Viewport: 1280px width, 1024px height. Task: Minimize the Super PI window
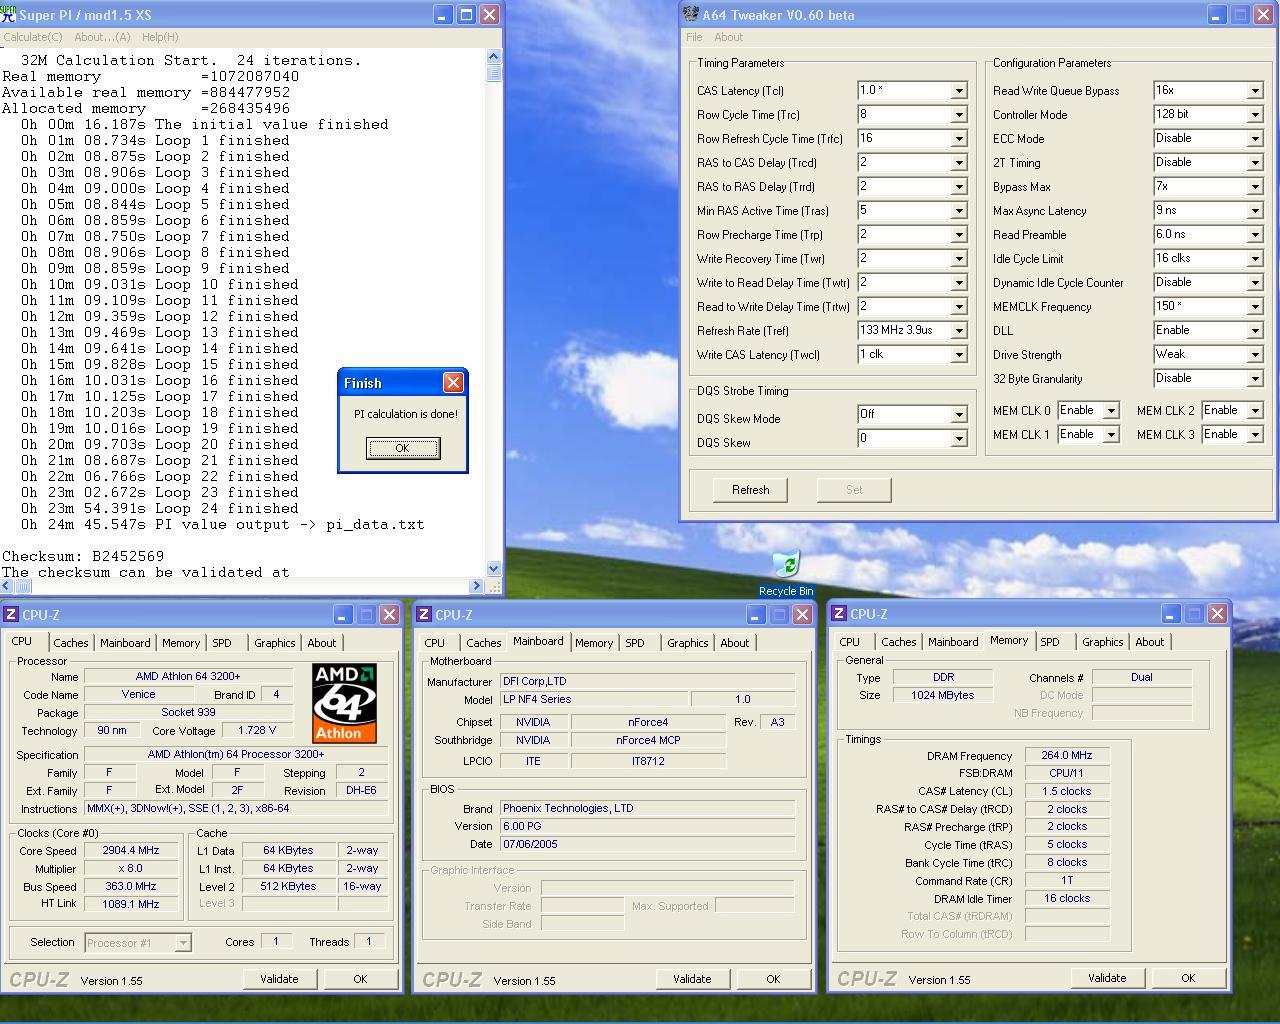[x=443, y=14]
